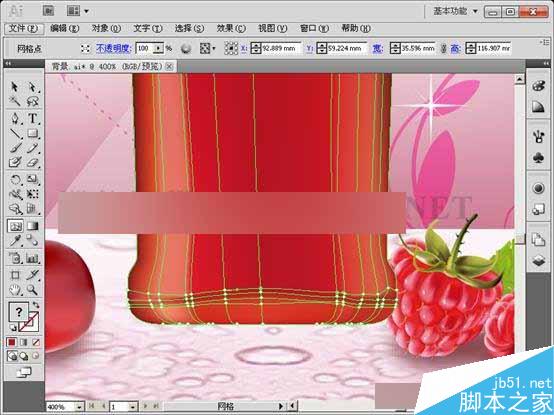Screen dimensions: 554x415
Task: Open the Layers panel icon
Action: [x=538, y=261]
